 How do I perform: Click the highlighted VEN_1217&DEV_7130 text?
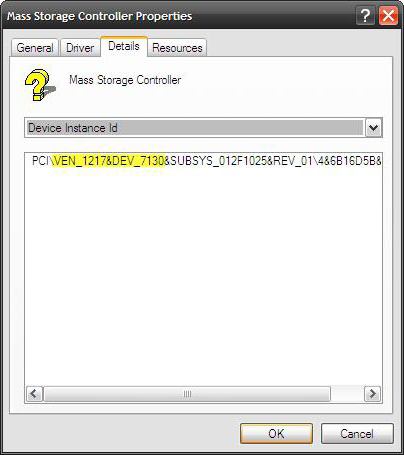coord(109,161)
